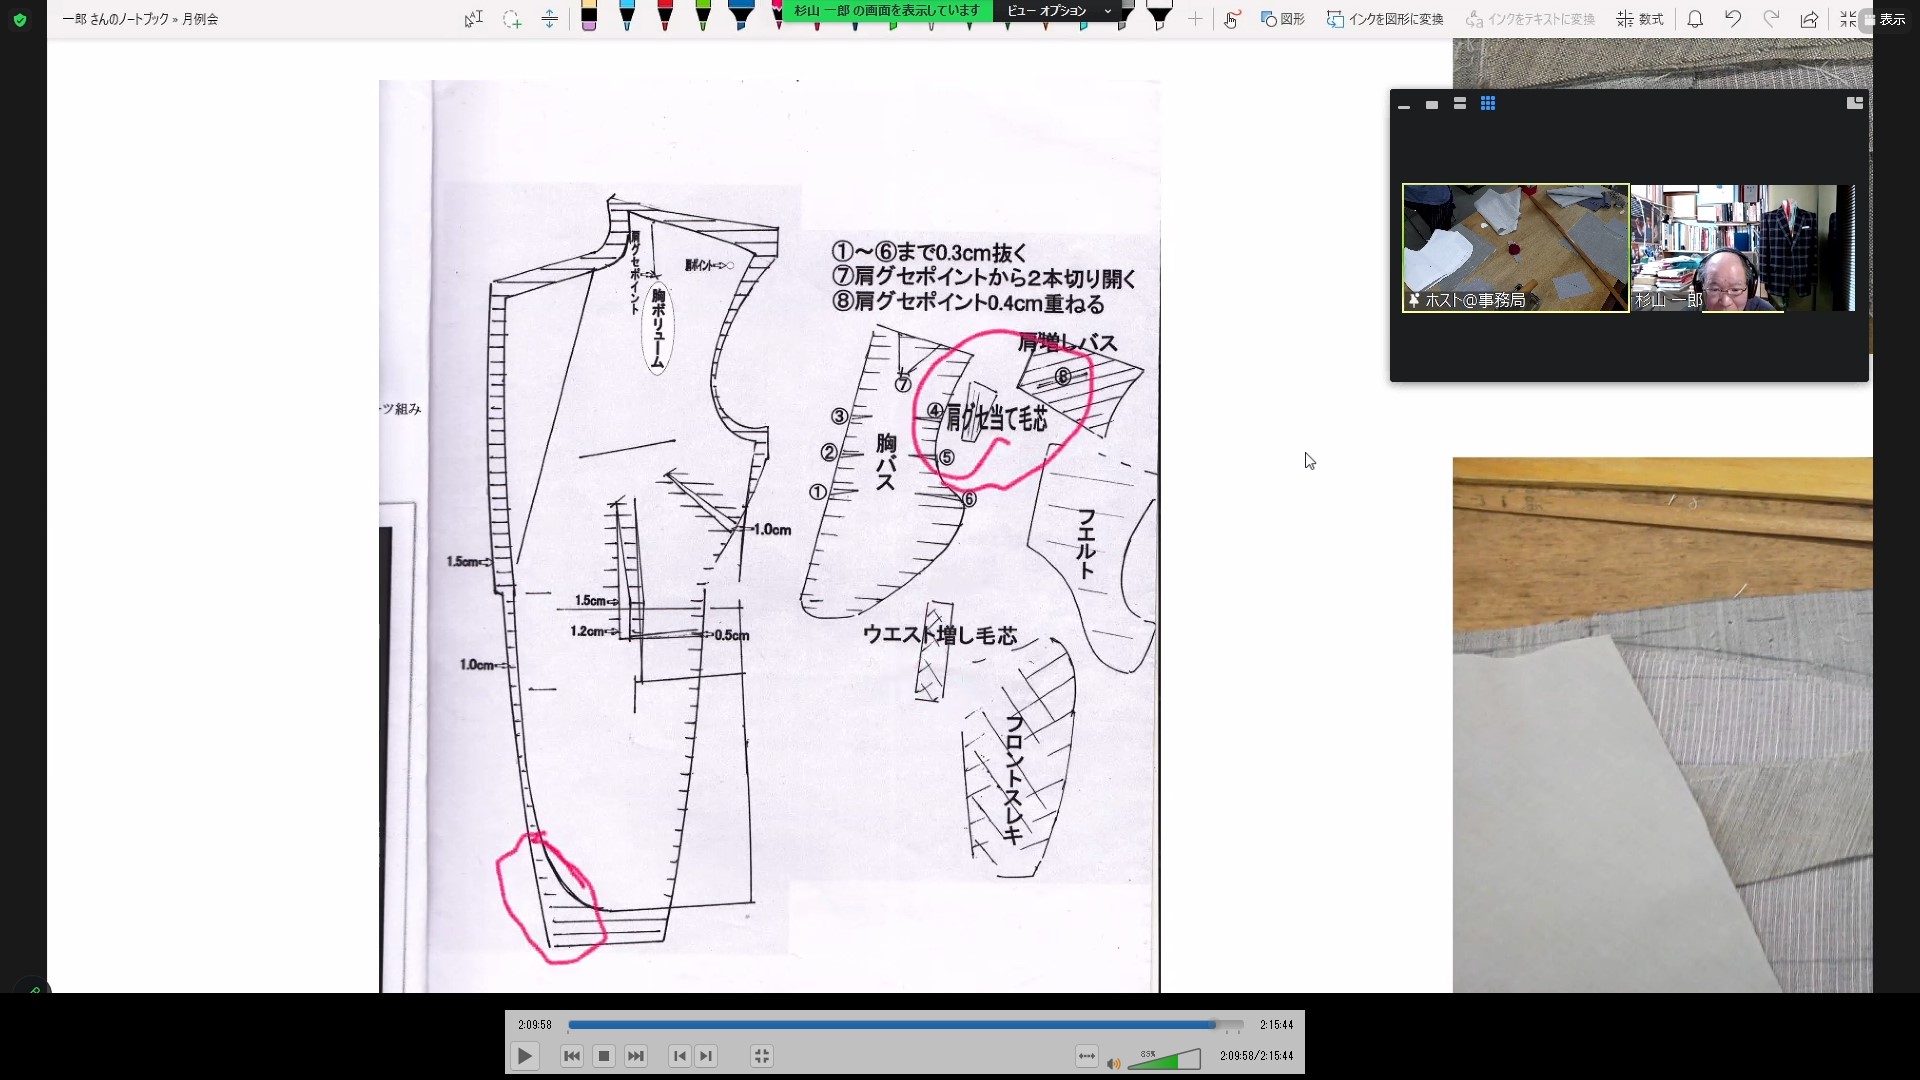Click the undo arrow icon
Viewport: 1920px width, 1080px height.
(1733, 19)
